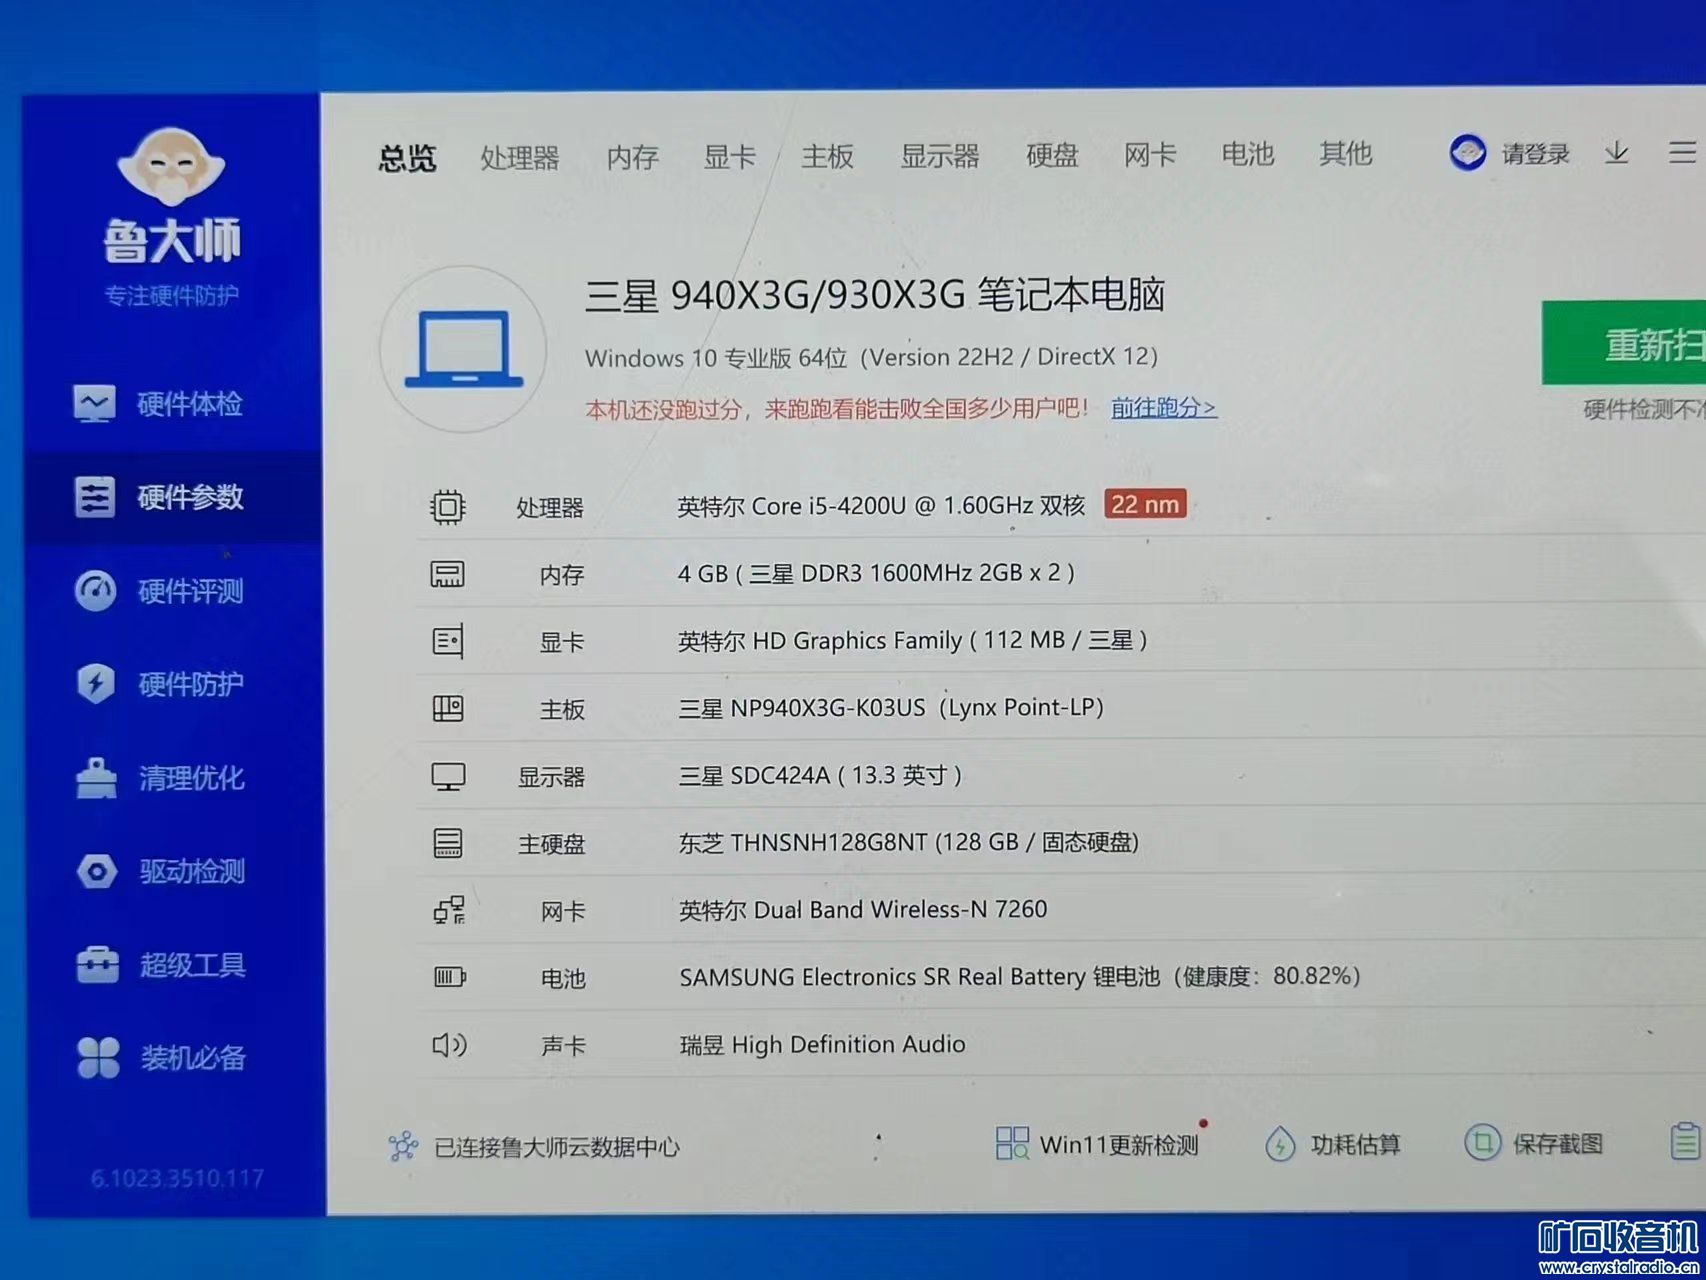Go to 硬件防护 section
This screenshot has width=1706, height=1280.
point(159,684)
